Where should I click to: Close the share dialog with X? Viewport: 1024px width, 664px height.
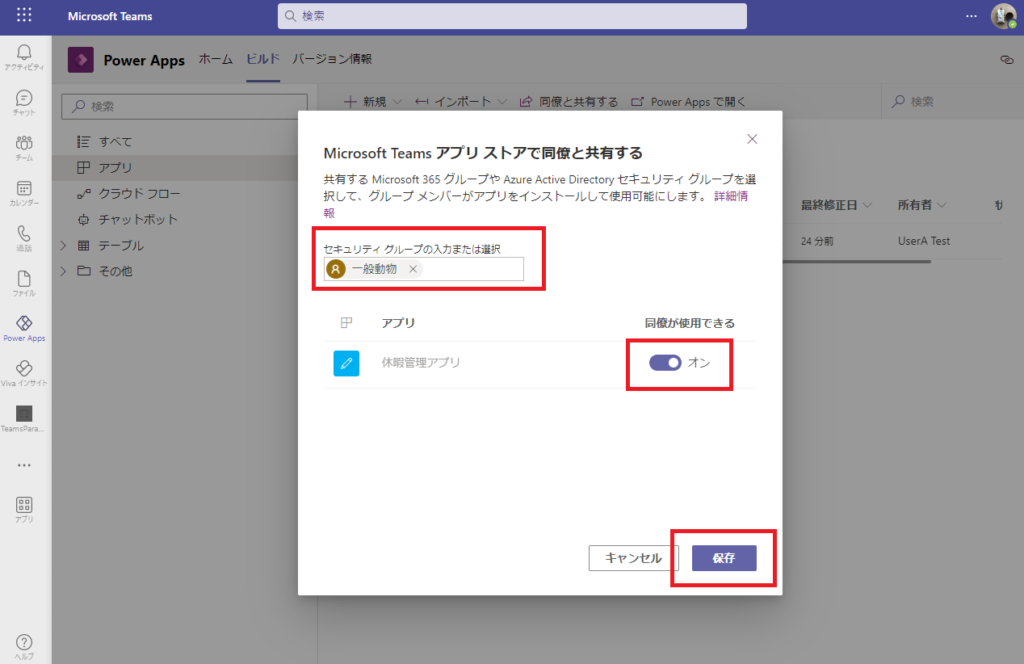tap(752, 139)
